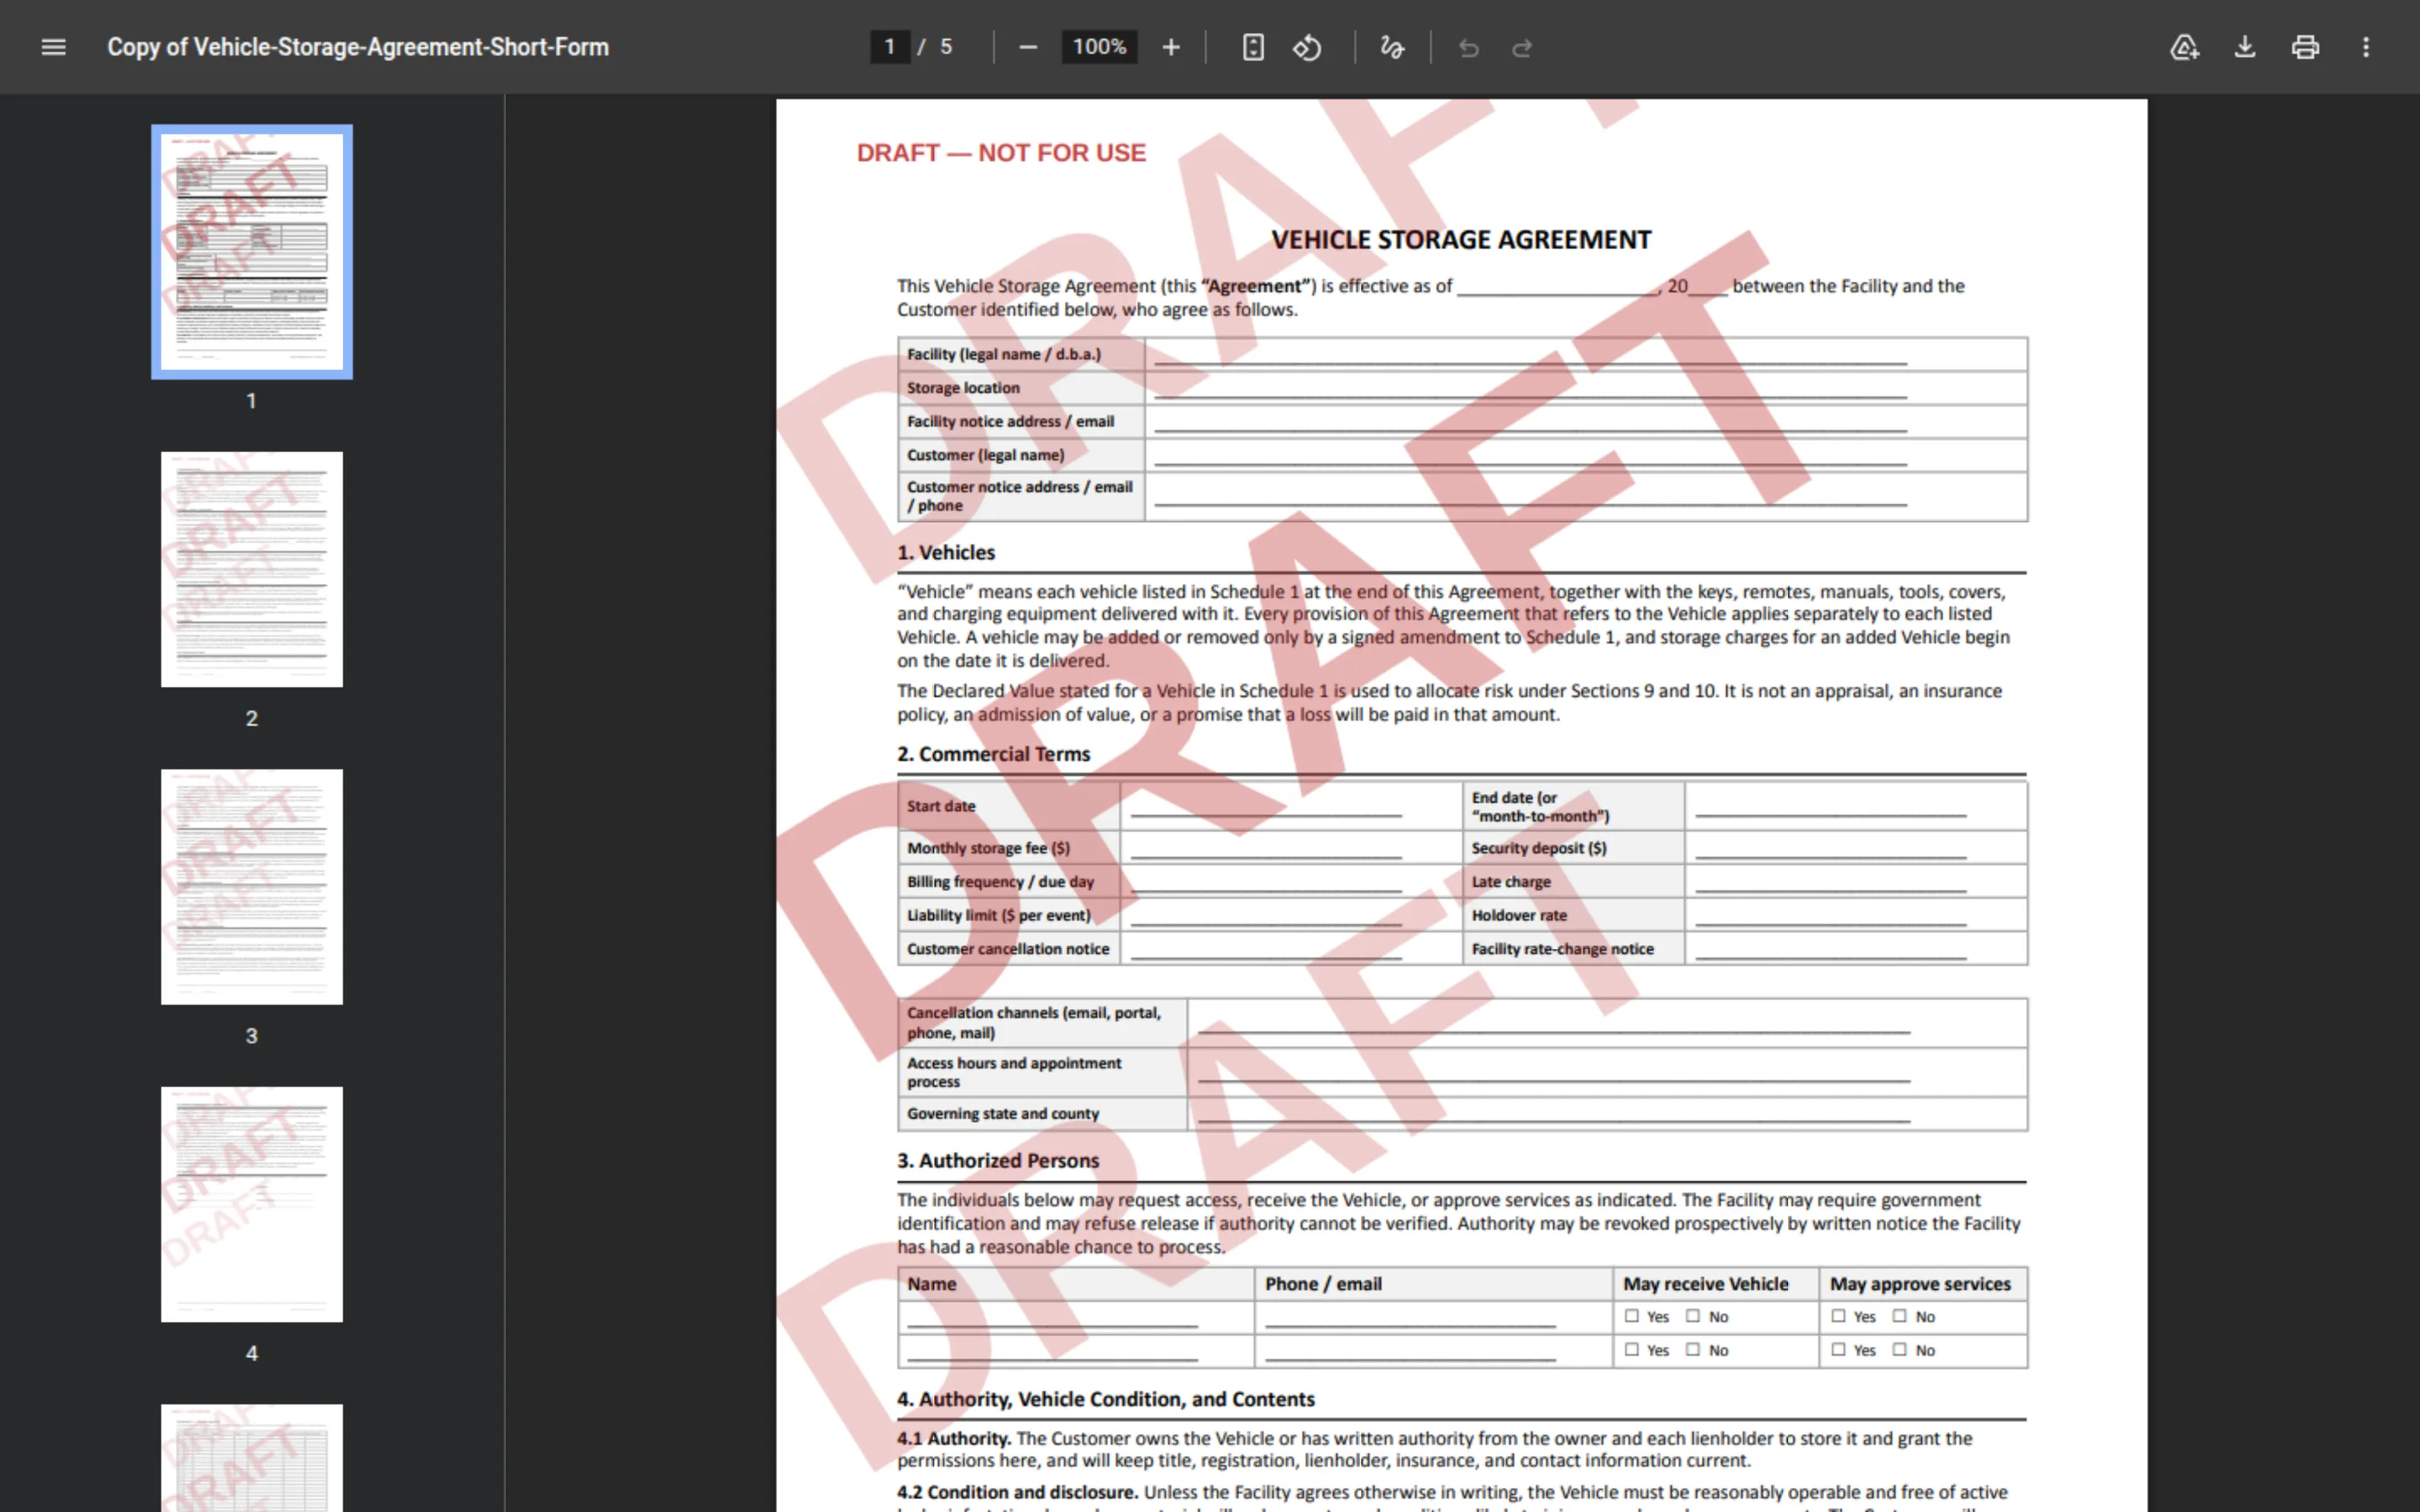Click the 'Customer cancellation notice' cell

pos(1009,949)
